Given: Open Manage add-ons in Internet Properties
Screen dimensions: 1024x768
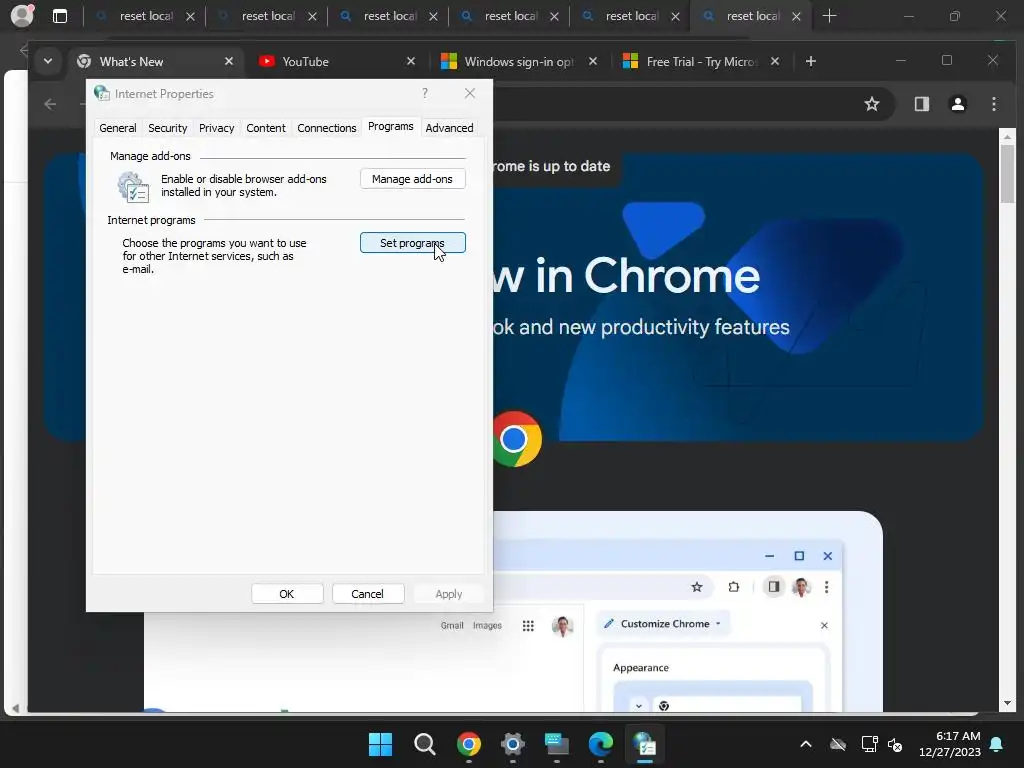Looking at the screenshot, I should [x=413, y=179].
